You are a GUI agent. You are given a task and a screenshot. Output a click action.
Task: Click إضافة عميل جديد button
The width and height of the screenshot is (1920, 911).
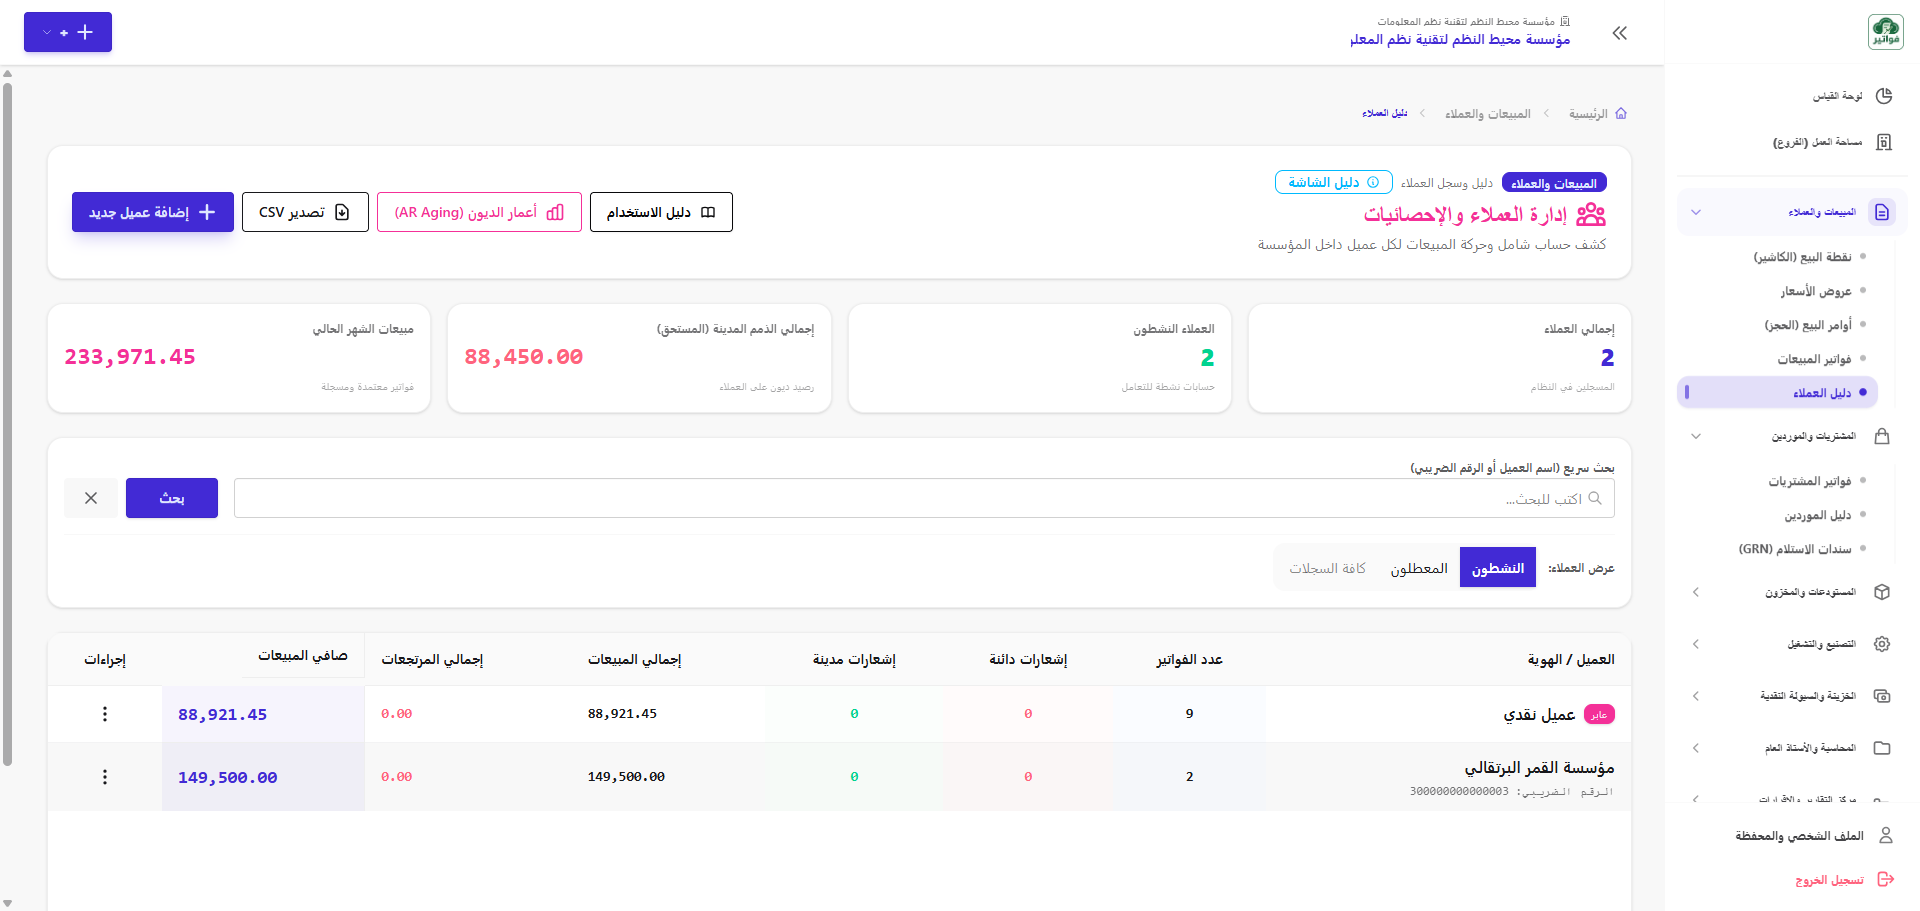coord(153,212)
